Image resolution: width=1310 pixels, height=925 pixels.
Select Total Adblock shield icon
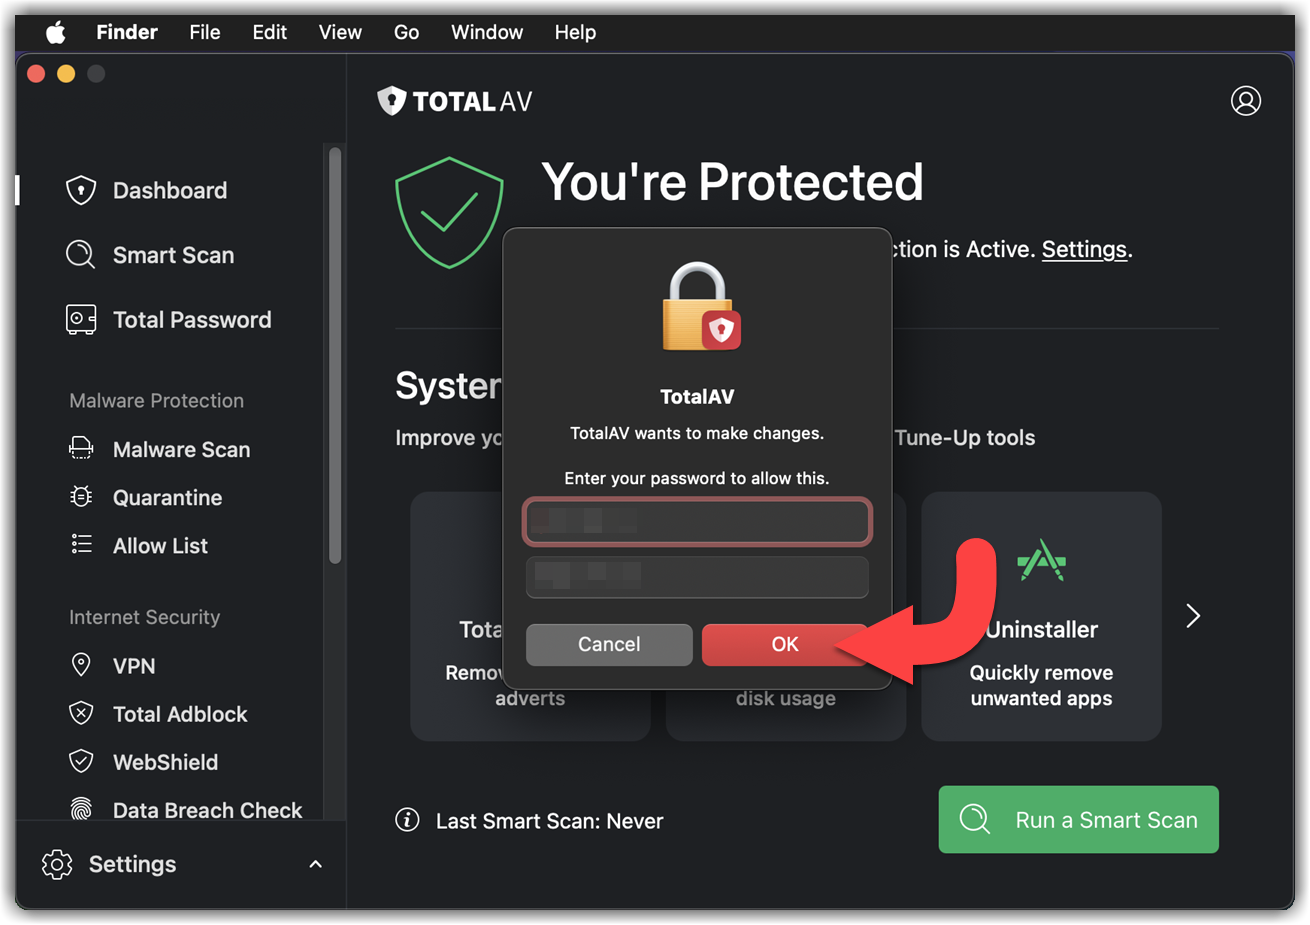81,713
